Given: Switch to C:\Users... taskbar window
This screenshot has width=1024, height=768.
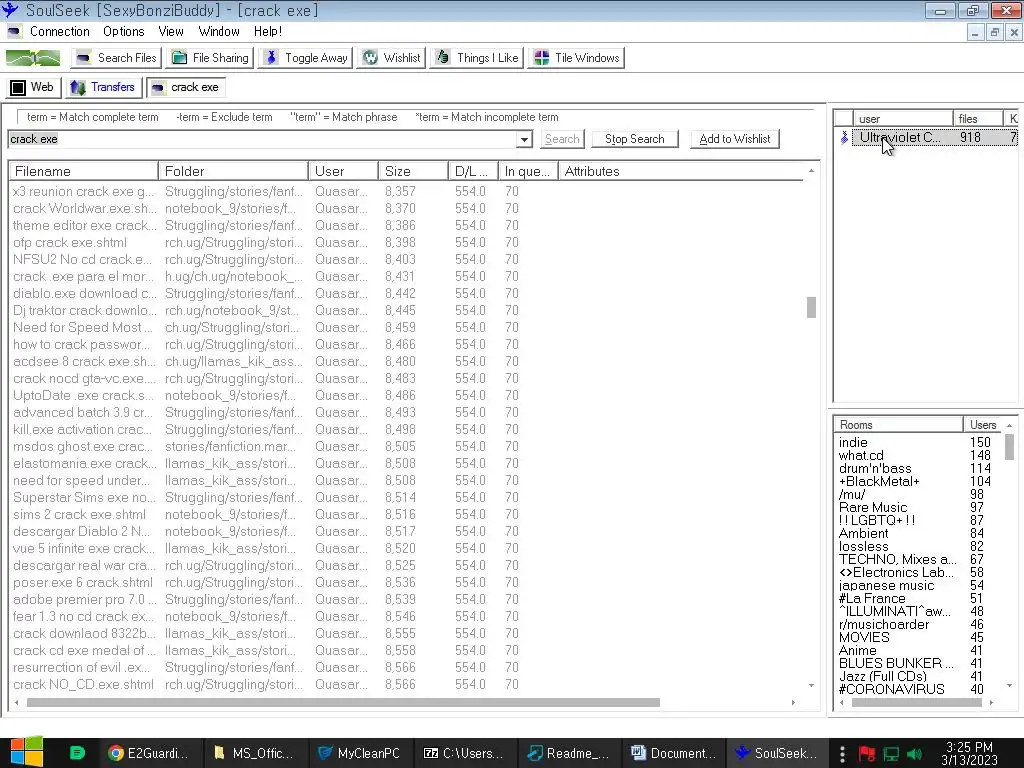Looking at the screenshot, I should coord(463,753).
